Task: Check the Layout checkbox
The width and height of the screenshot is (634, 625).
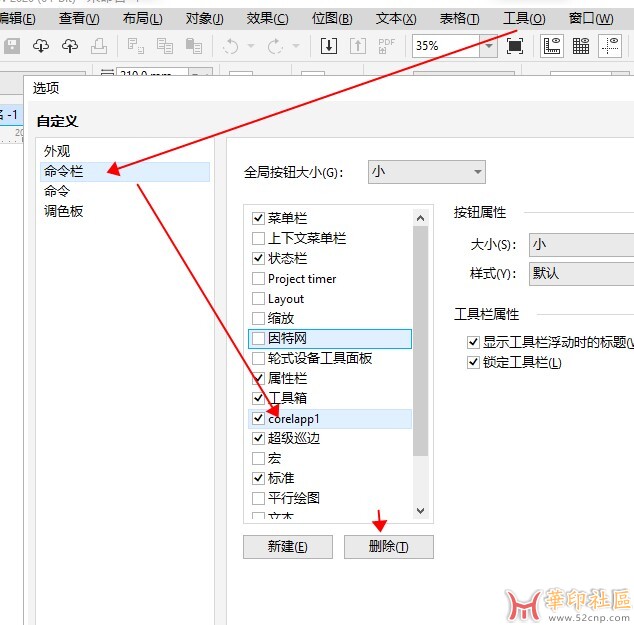Action: (258, 298)
